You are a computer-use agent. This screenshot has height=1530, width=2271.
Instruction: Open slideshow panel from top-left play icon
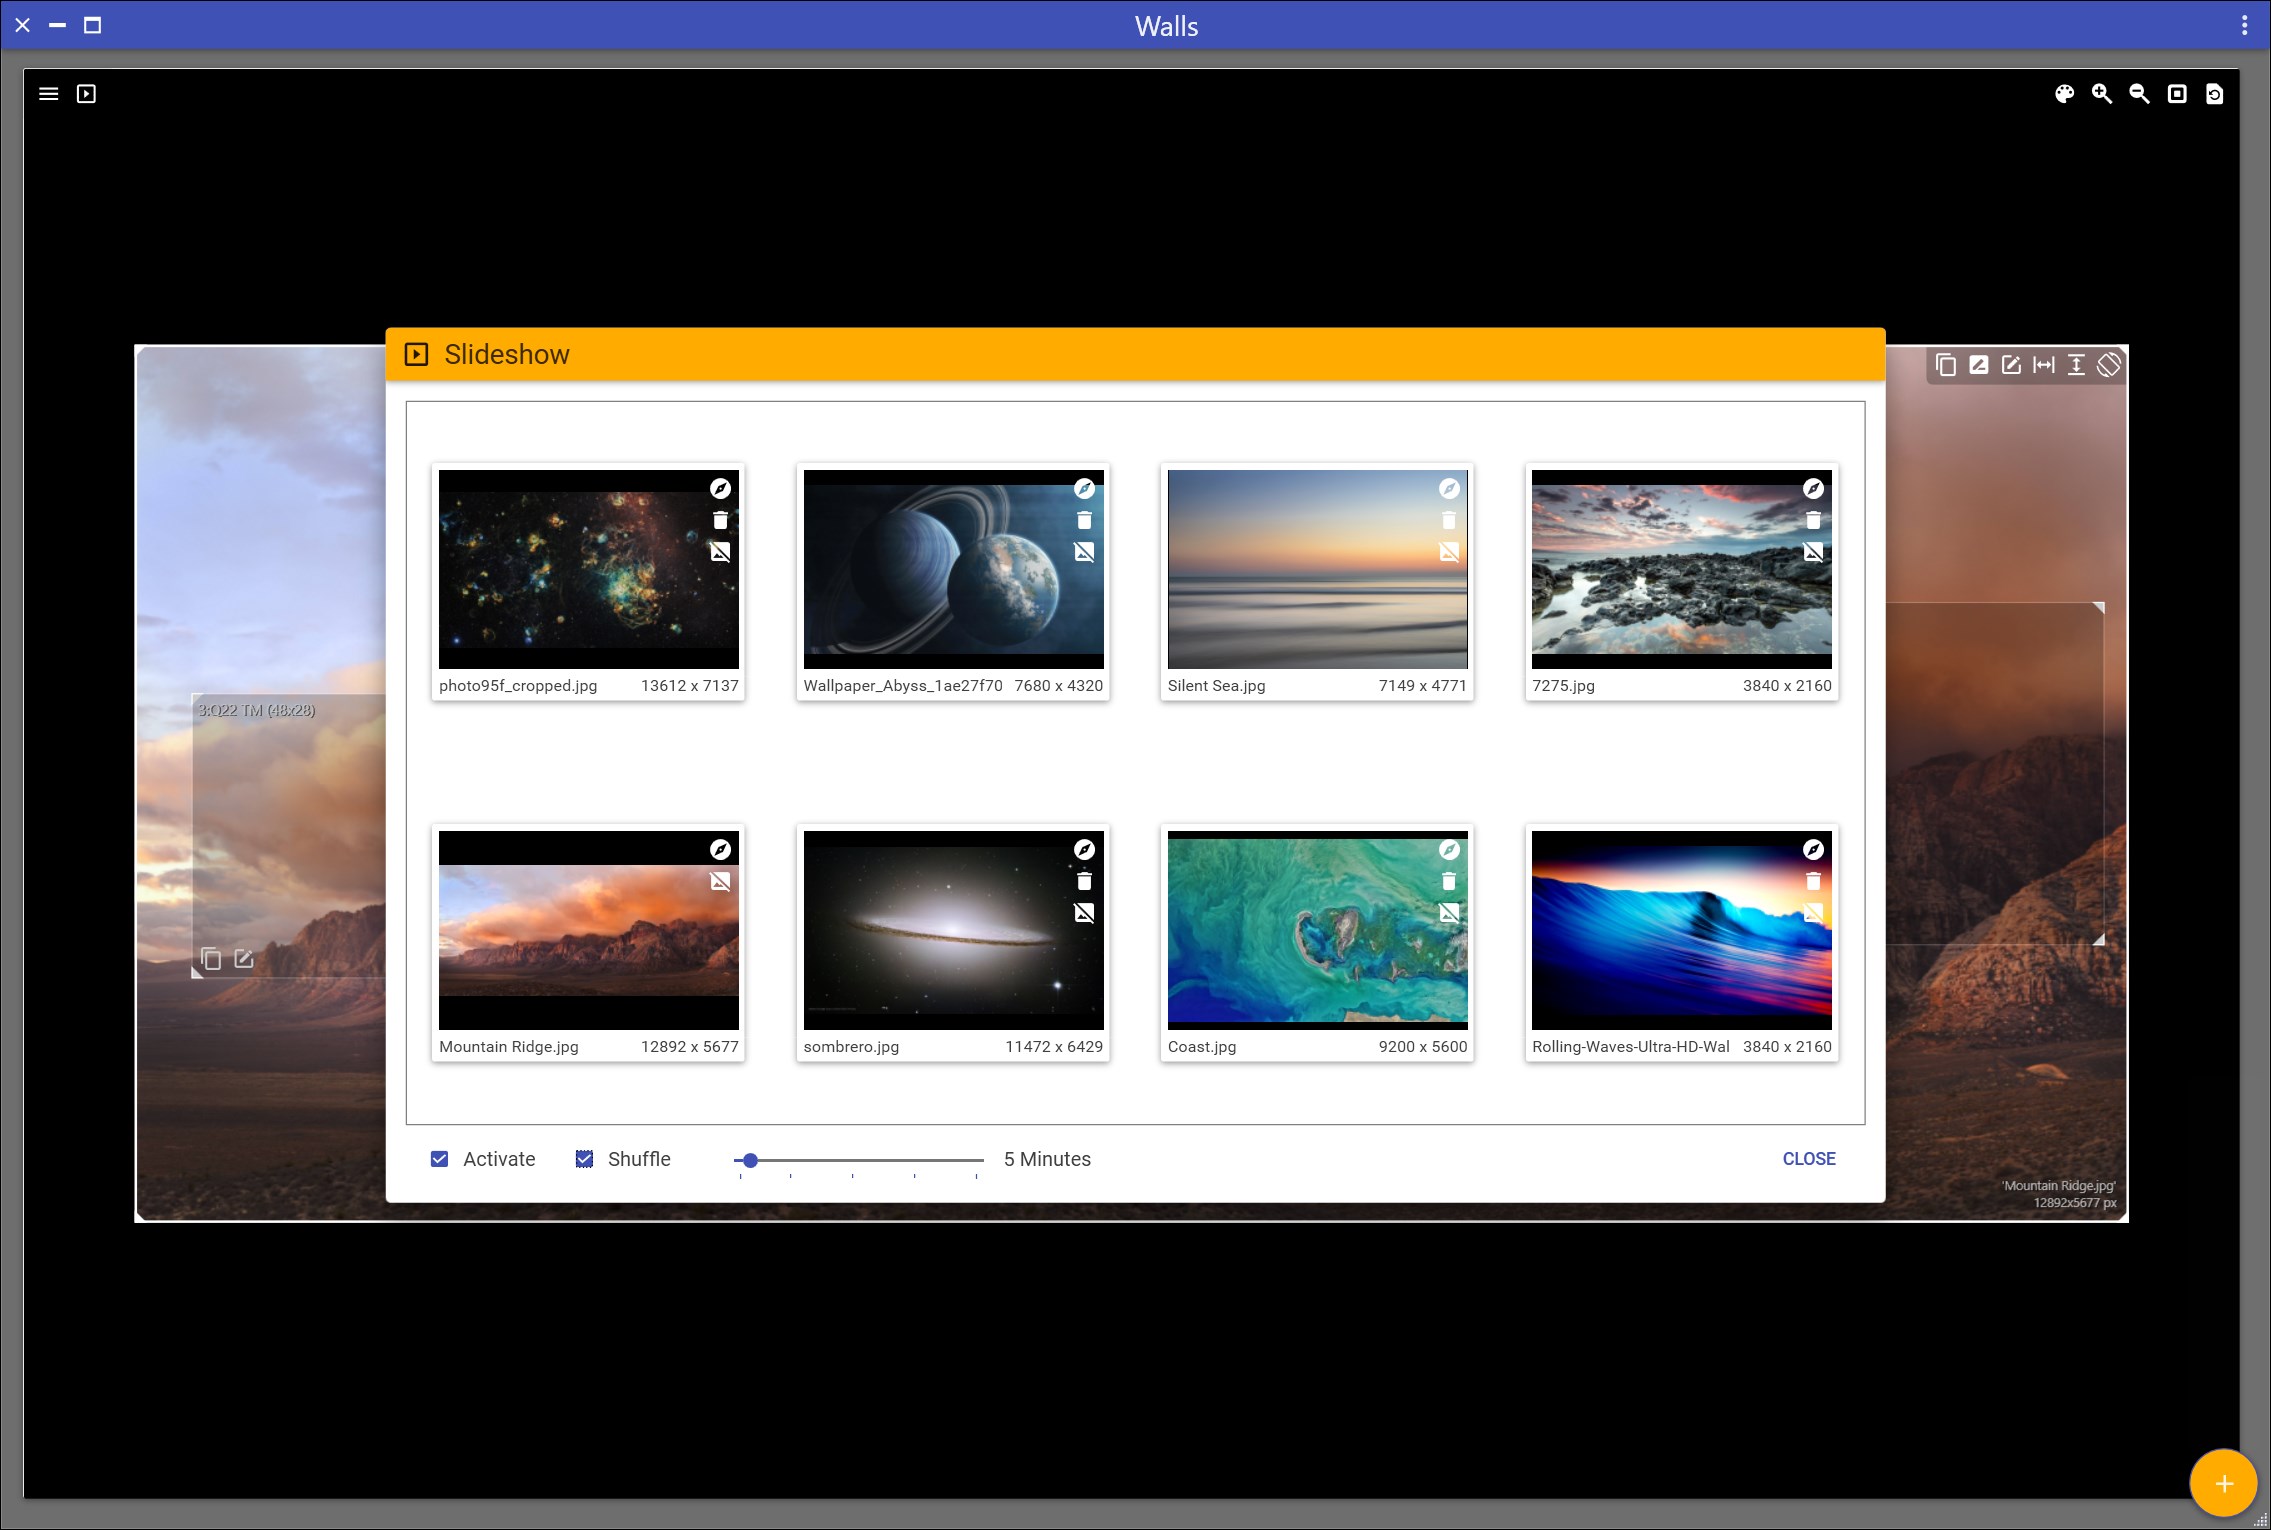click(87, 94)
